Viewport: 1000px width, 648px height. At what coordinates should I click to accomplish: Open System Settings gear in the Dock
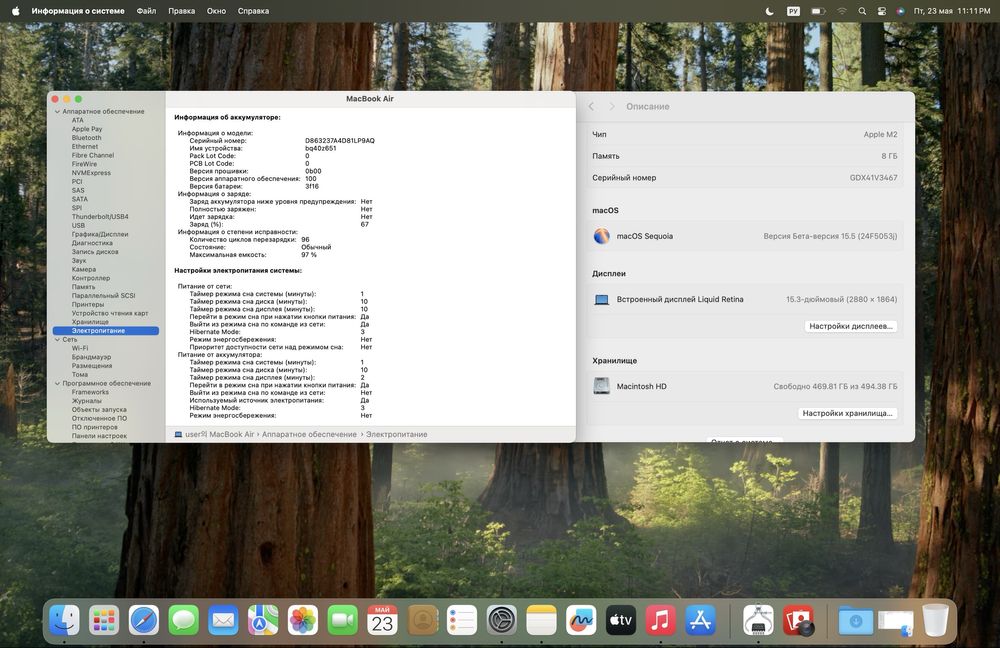501,620
